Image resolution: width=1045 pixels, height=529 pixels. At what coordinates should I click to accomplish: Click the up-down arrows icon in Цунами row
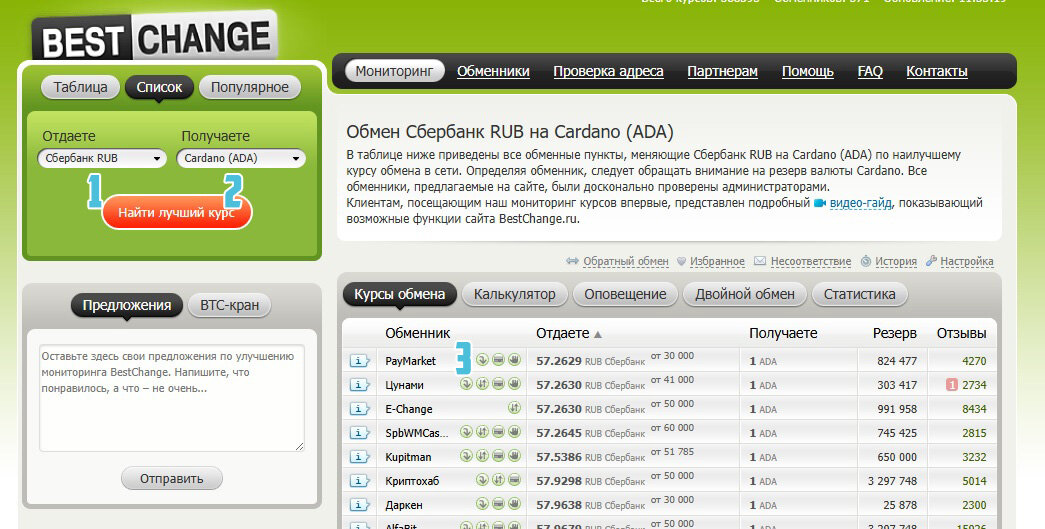[x=483, y=384]
